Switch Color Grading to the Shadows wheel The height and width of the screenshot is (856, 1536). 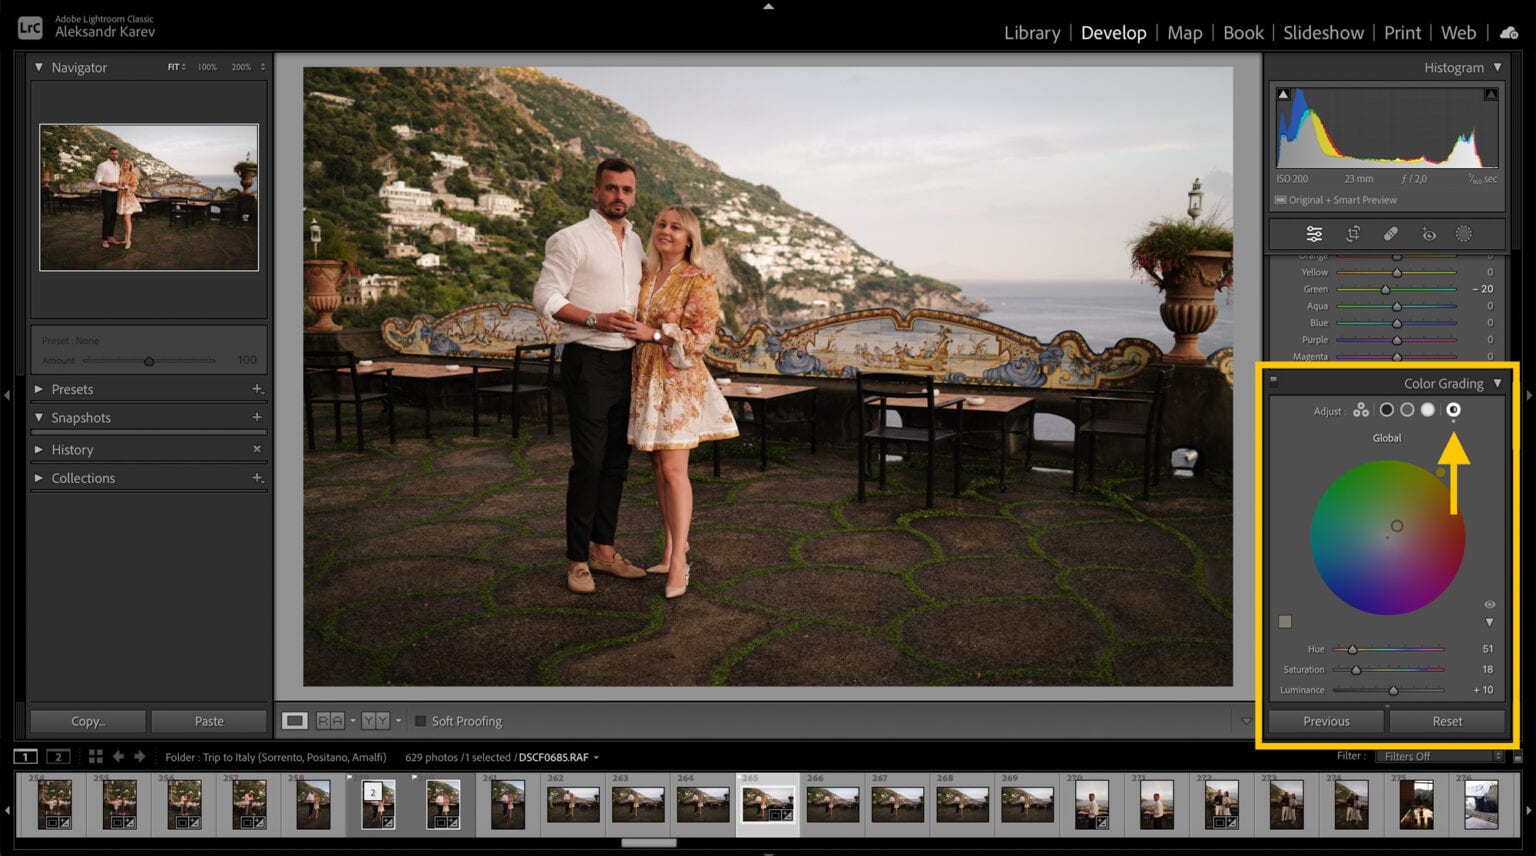[x=1387, y=410]
